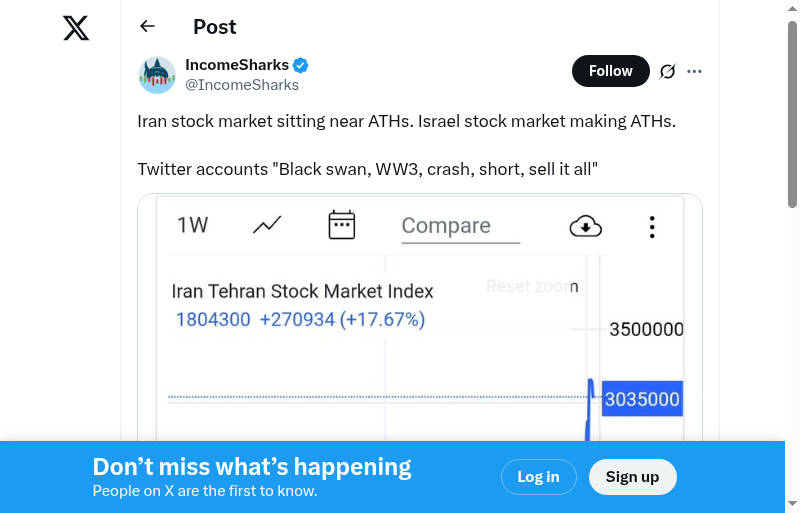Open the chart's vertical dots menu
This screenshot has width=800, height=513.
(652, 227)
